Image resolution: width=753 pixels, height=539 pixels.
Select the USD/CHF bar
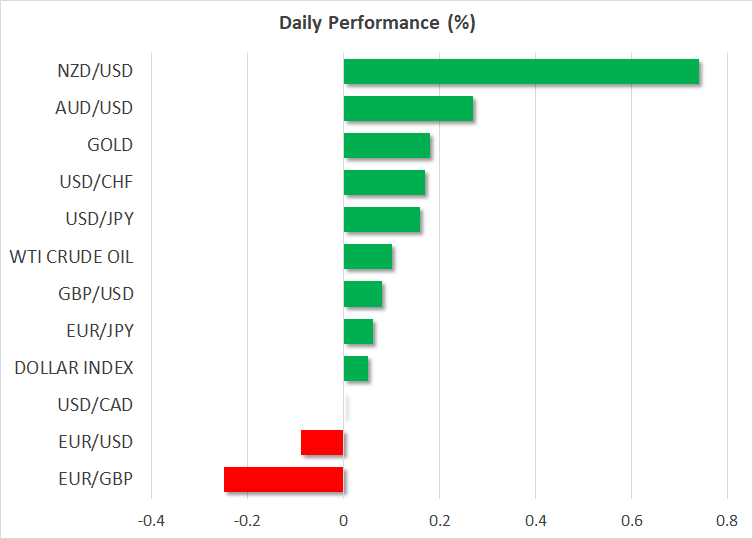click(x=384, y=183)
